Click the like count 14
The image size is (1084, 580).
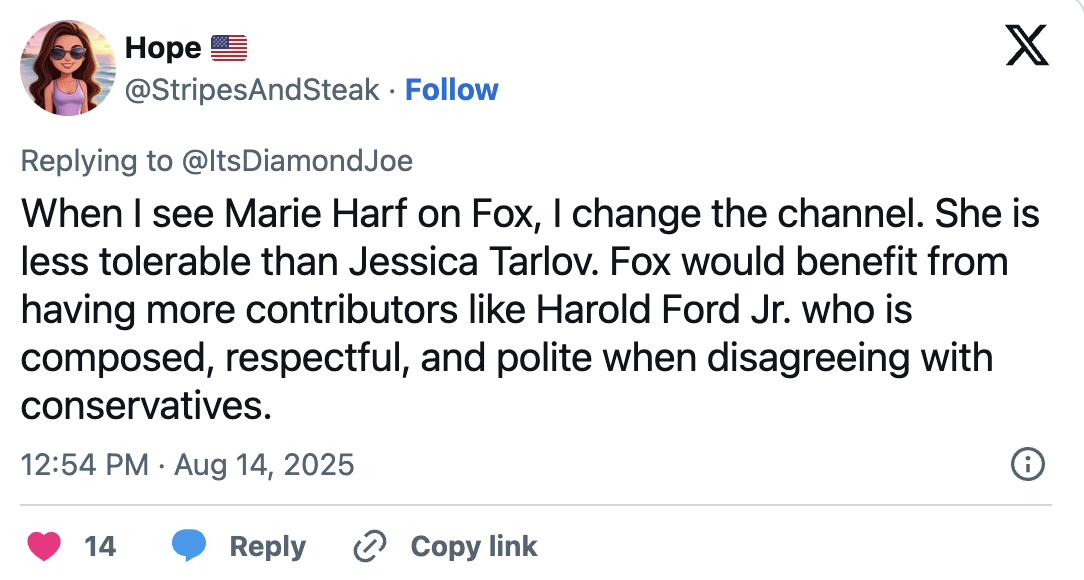pyautogui.click(x=100, y=546)
